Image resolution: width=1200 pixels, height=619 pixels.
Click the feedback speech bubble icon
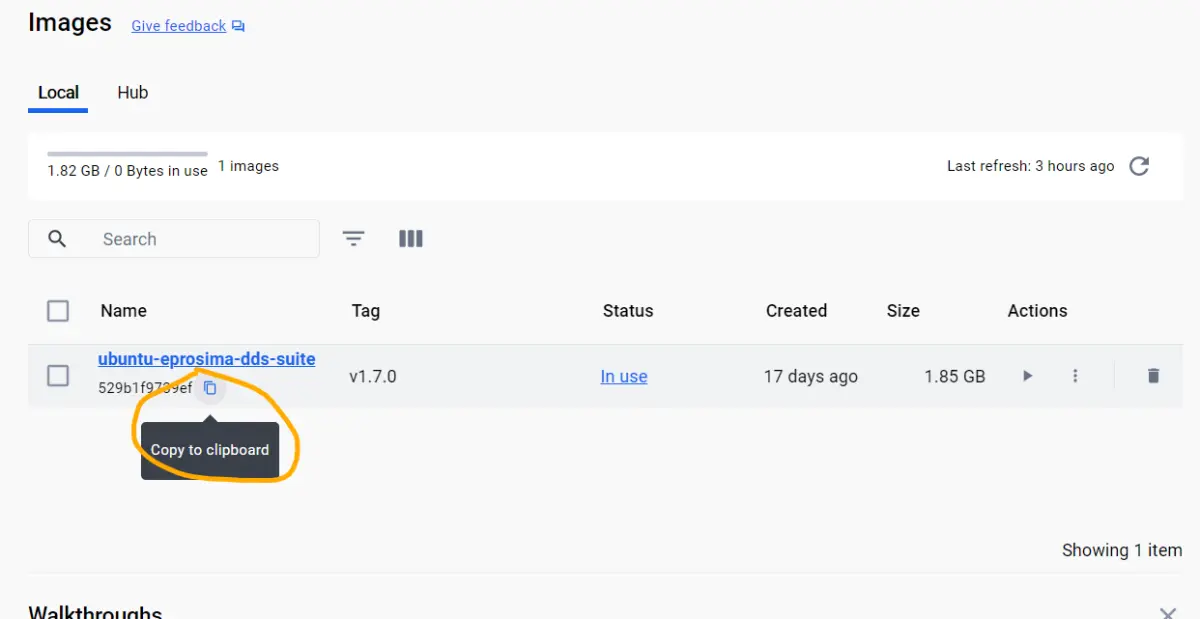pyautogui.click(x=238, y=26)
